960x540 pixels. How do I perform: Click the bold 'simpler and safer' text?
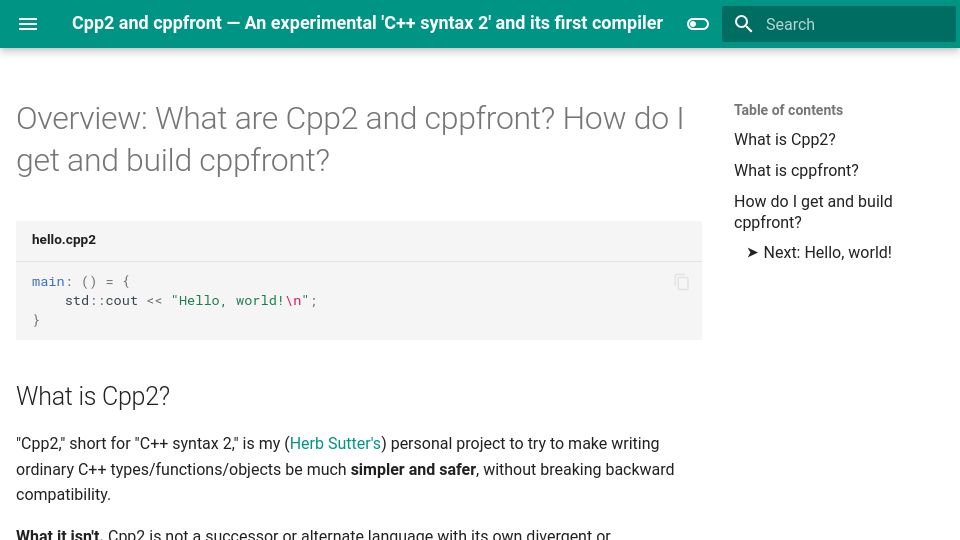click(x=413, y=470)
